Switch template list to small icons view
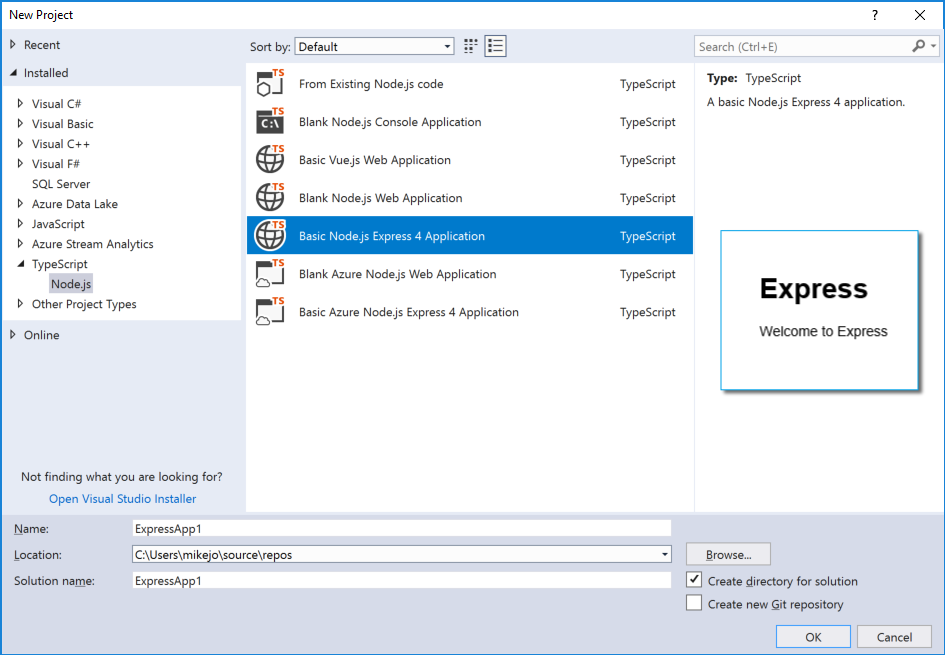Screen dimensions: 945x655 tap(469, 45)
